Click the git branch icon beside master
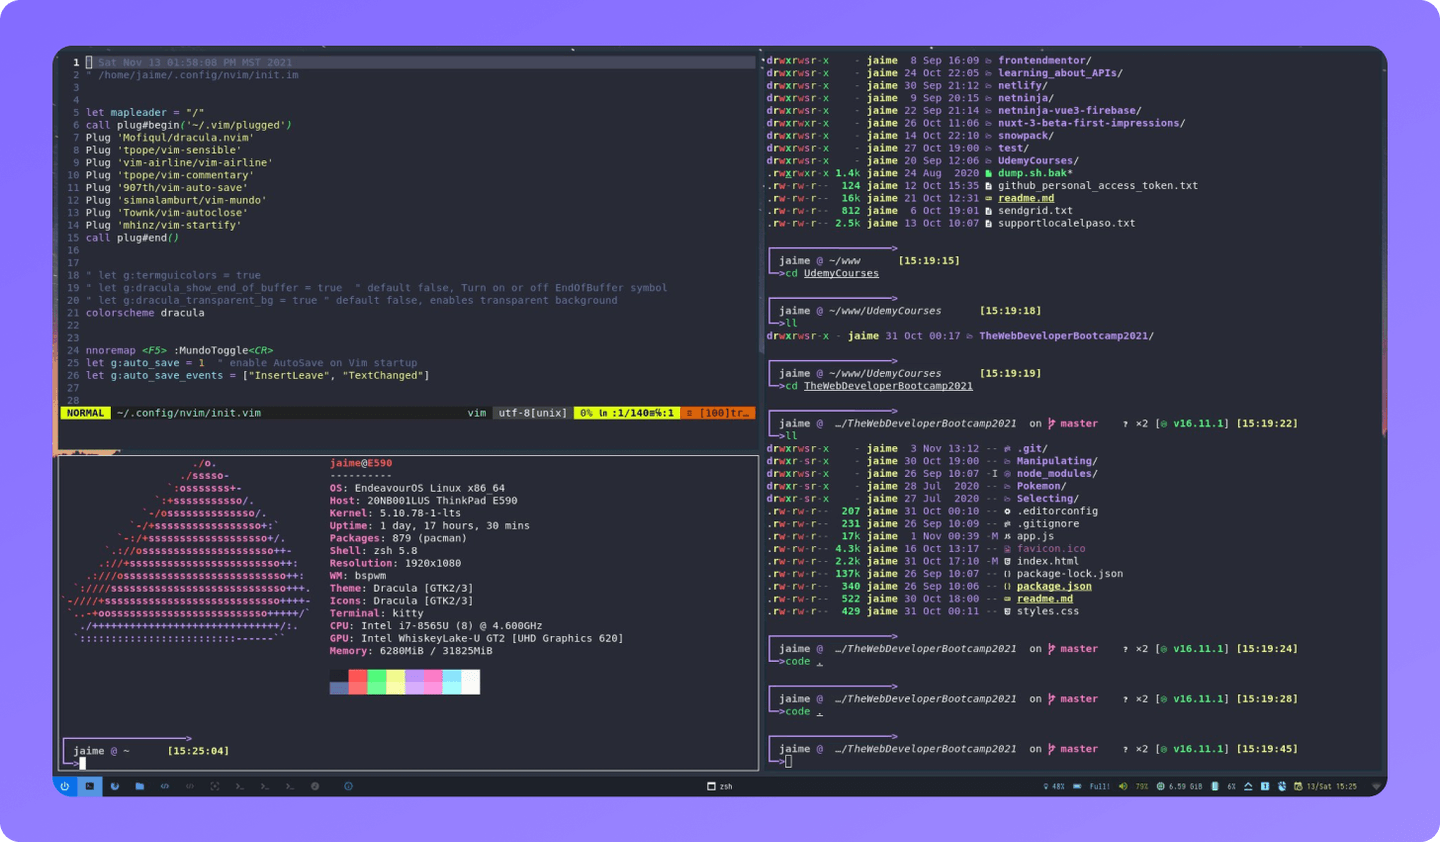1440x842 pixels. point(1052,422)
